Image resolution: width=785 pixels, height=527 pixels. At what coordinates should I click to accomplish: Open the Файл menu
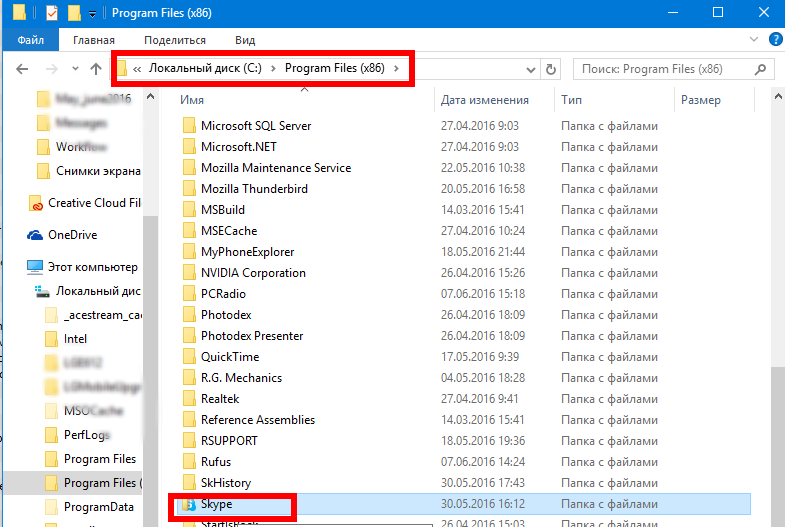30,40
